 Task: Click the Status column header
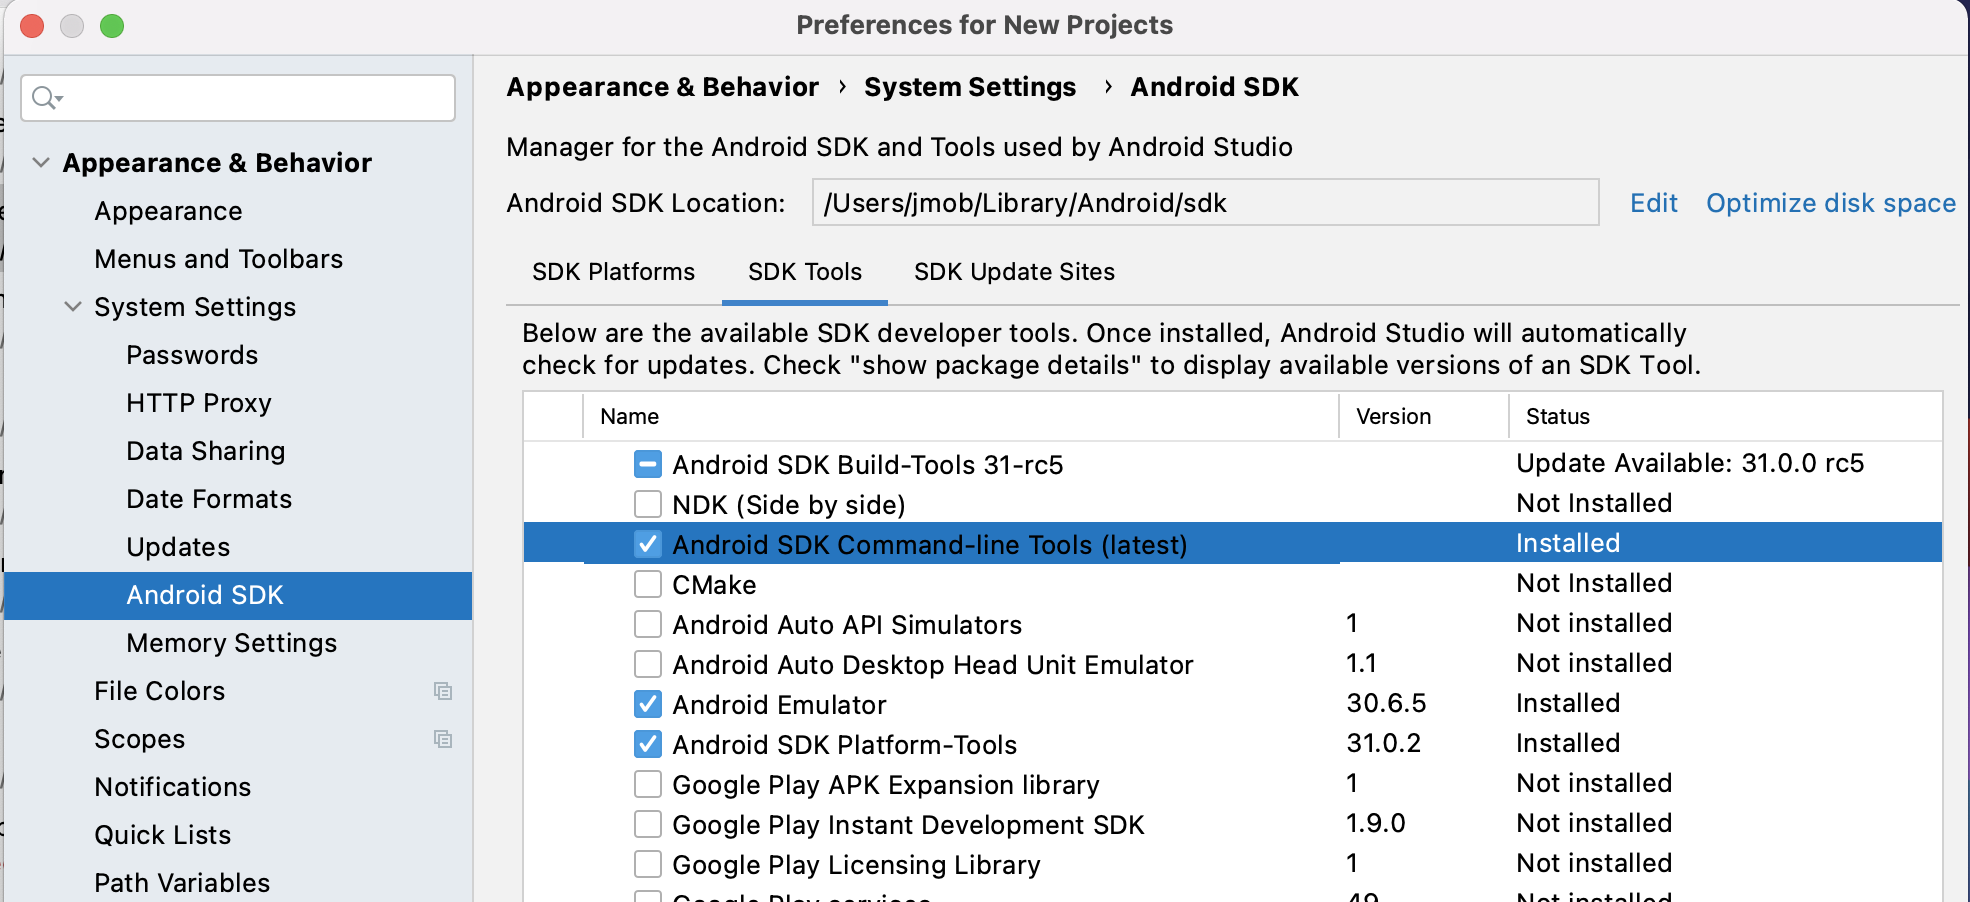click(1725, 416)
